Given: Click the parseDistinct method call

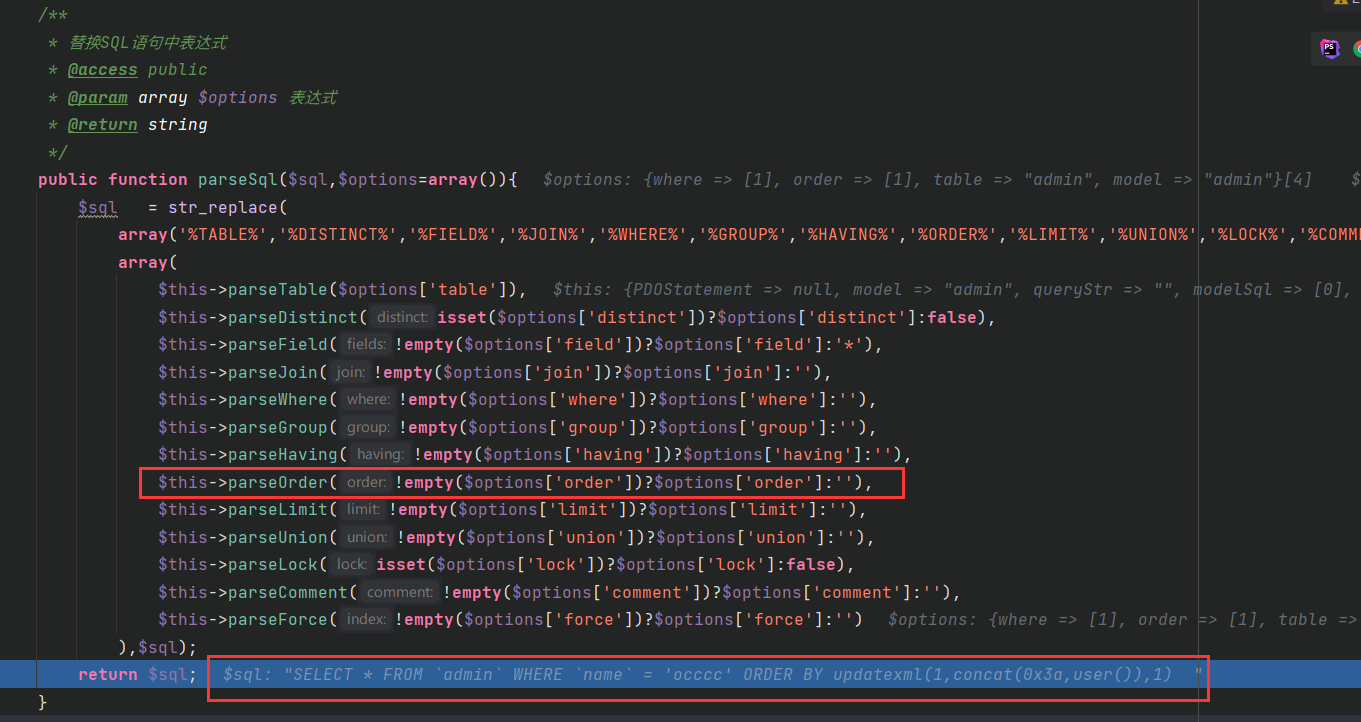Looking at the screenshot, I should [x=293, y=318].
